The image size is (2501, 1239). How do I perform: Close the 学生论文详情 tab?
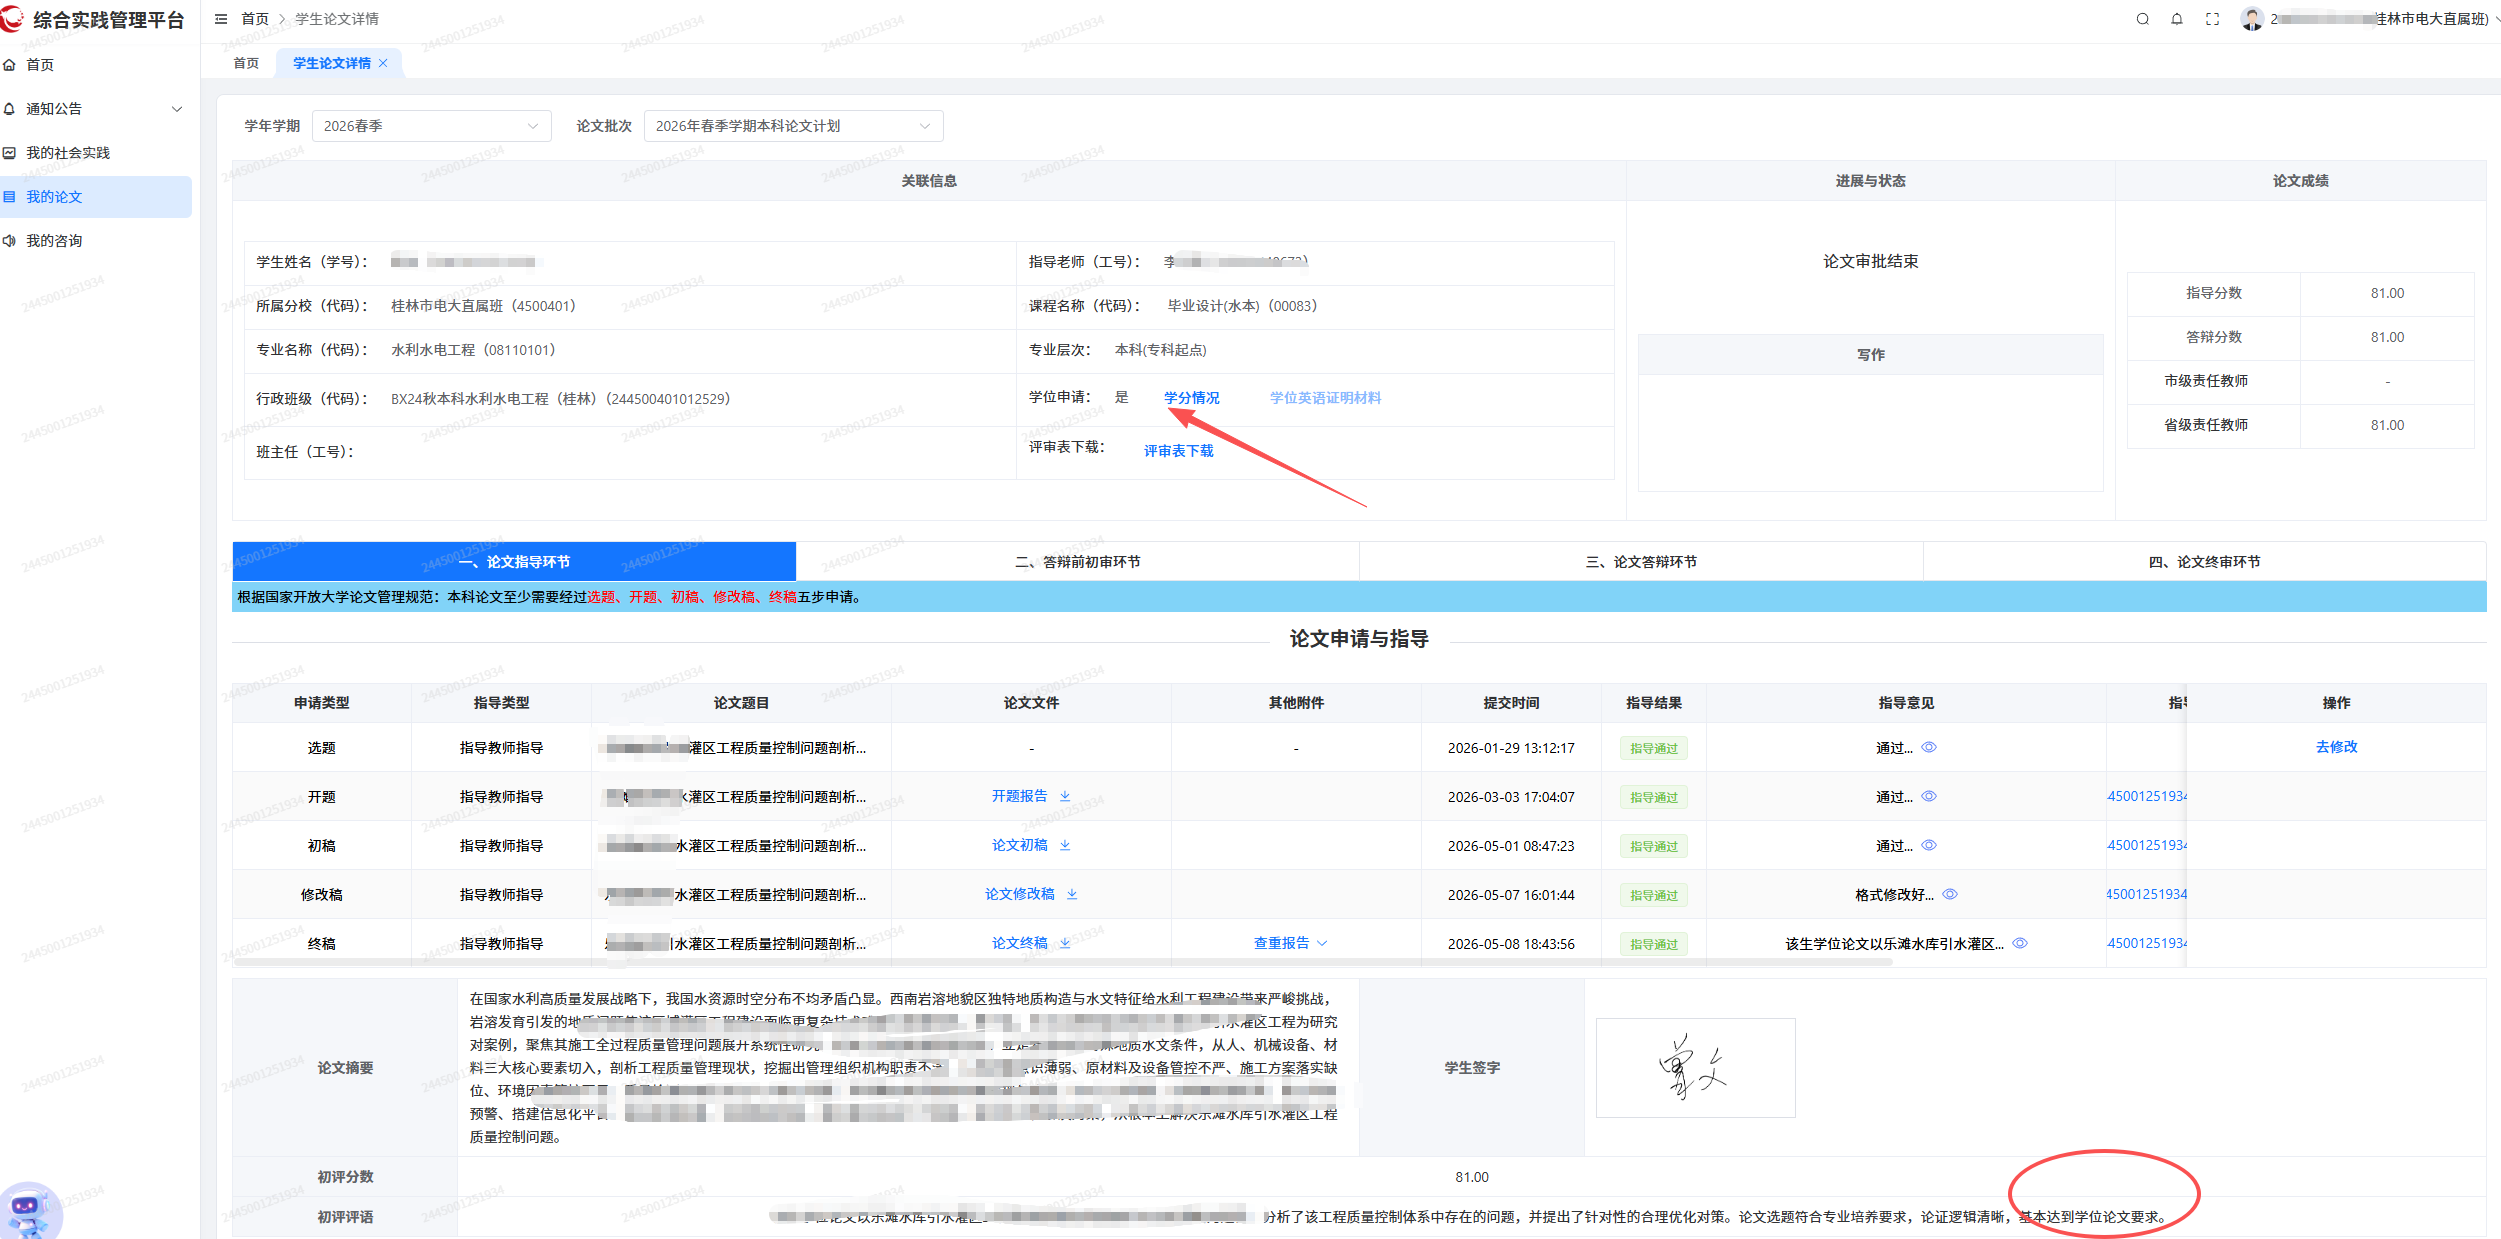(383, 63)
